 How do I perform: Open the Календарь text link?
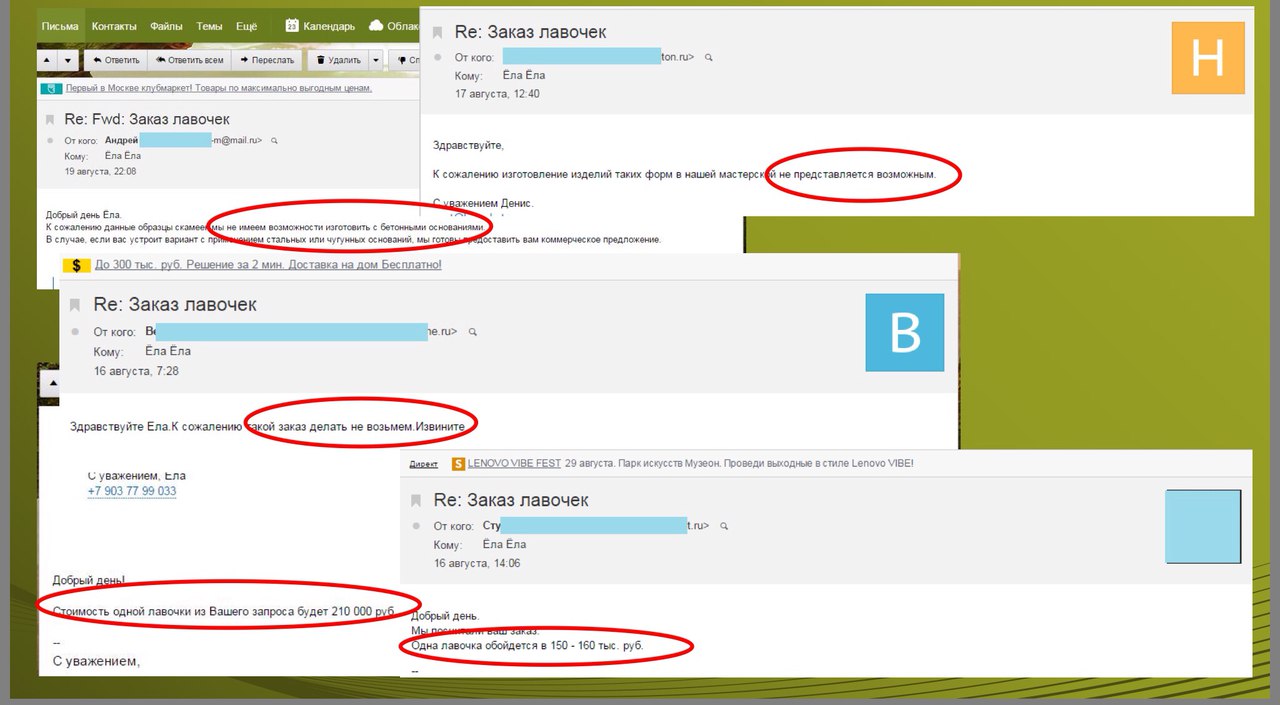(328, 26)
